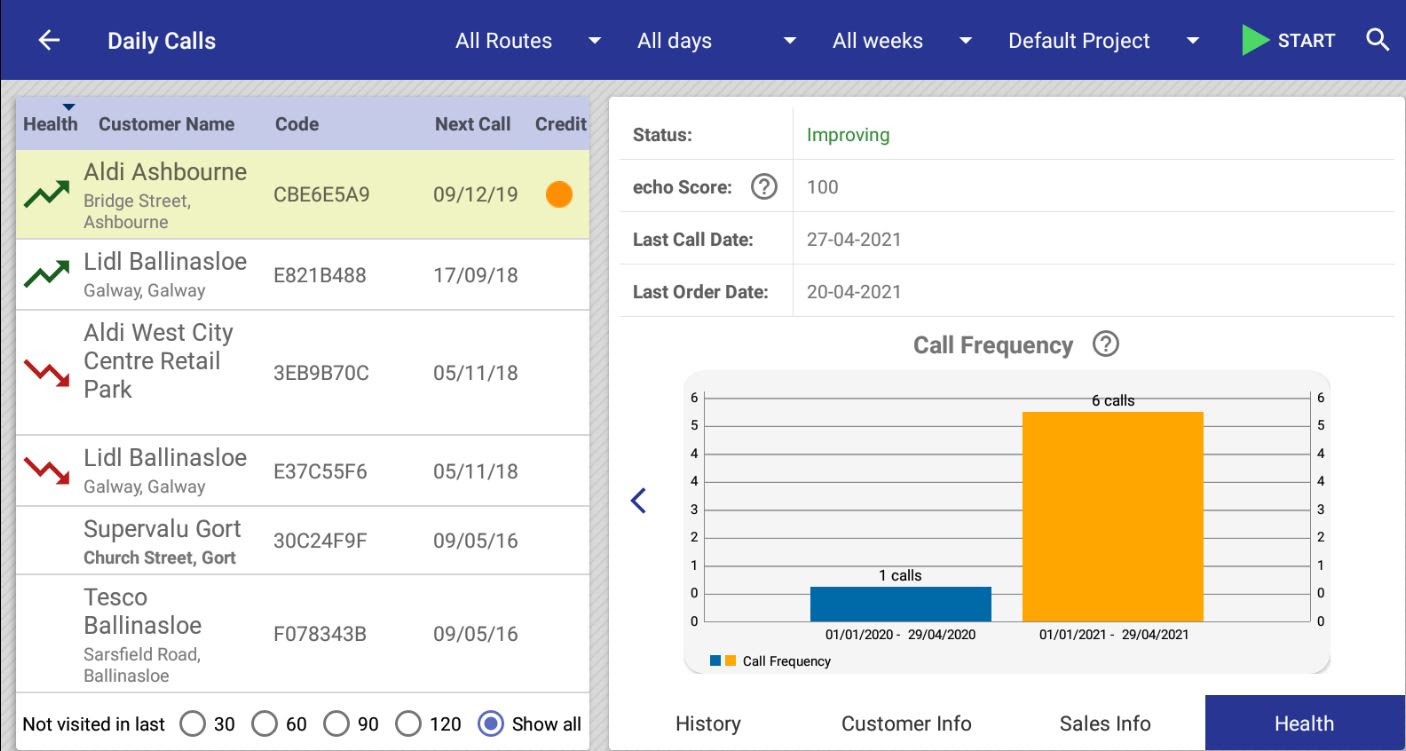Click the orange 2021 call frequency bar
This screenshot has height=751, width=1406.
tap(1113, 517)
